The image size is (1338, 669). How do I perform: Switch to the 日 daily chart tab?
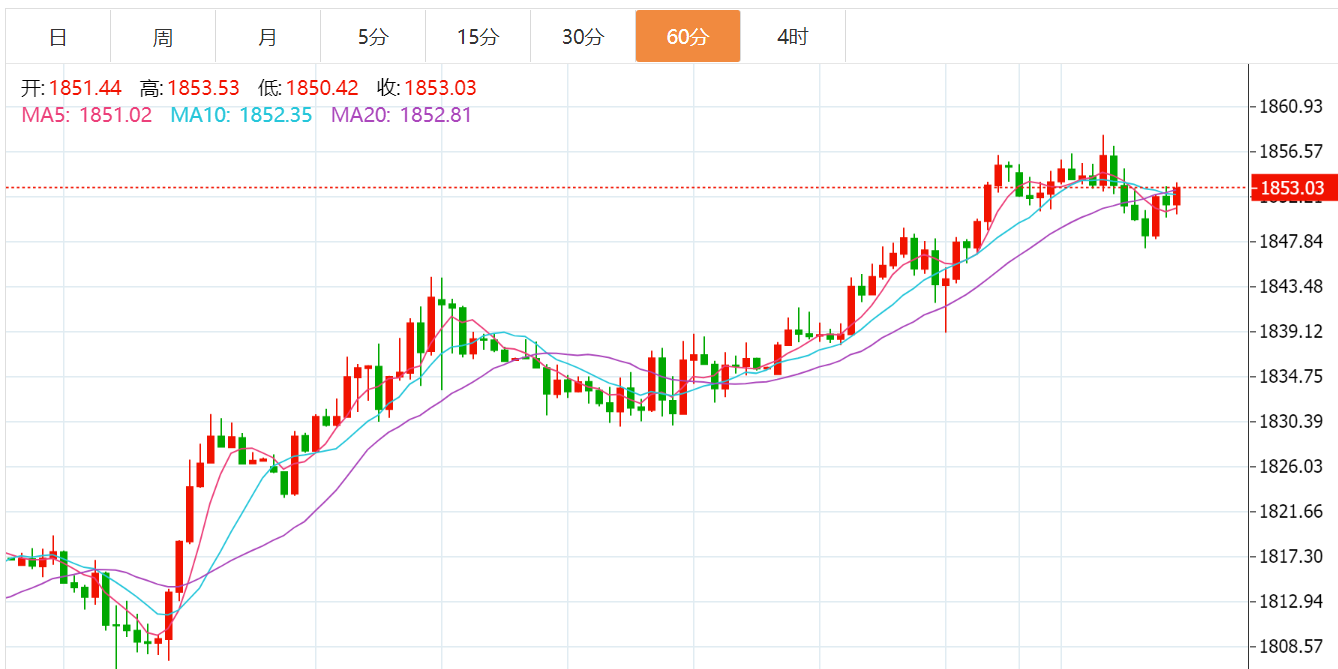click(x=58, y=37)
